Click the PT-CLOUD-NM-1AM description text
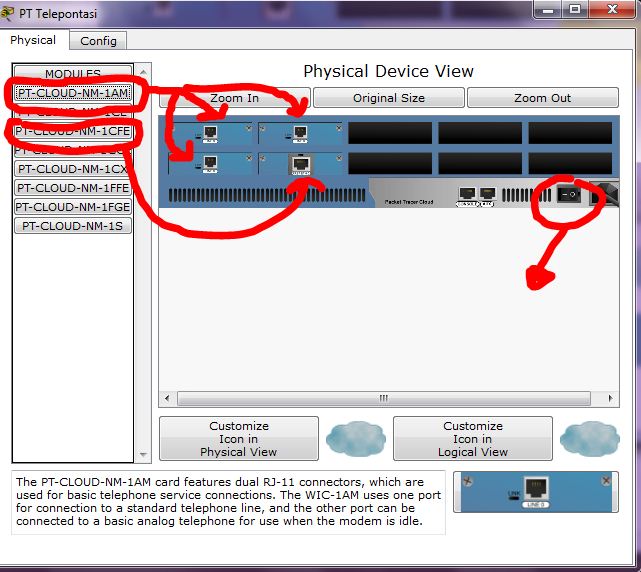The width and height of the screenshot is (641, 572). (x=228, y=502)
